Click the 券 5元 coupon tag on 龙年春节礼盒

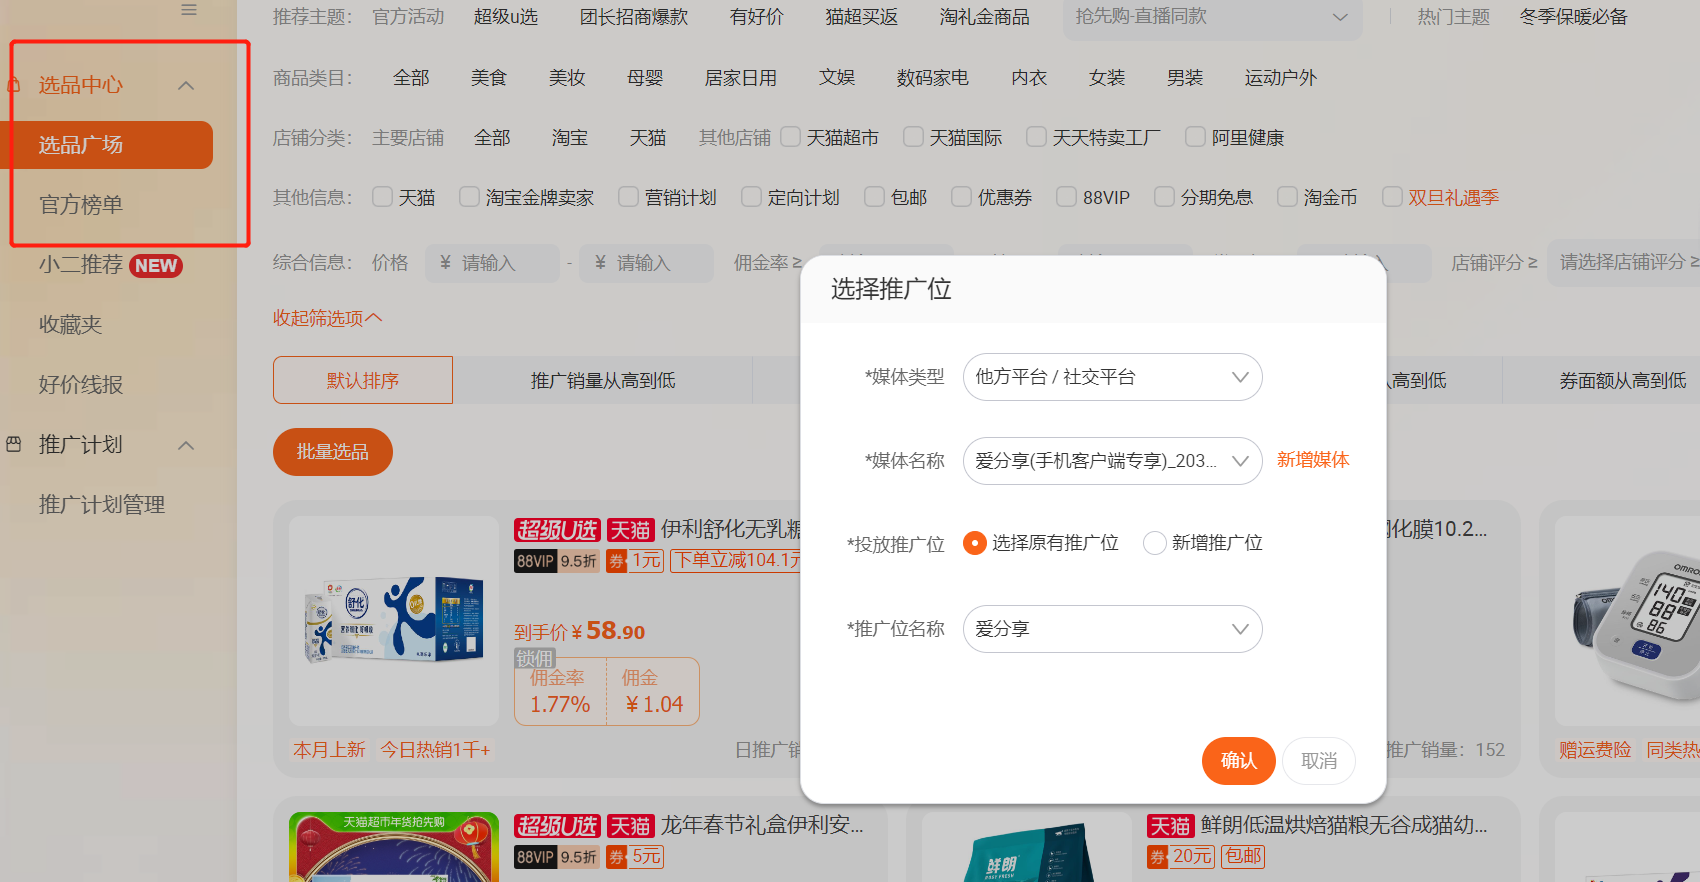tap(635, 857)
